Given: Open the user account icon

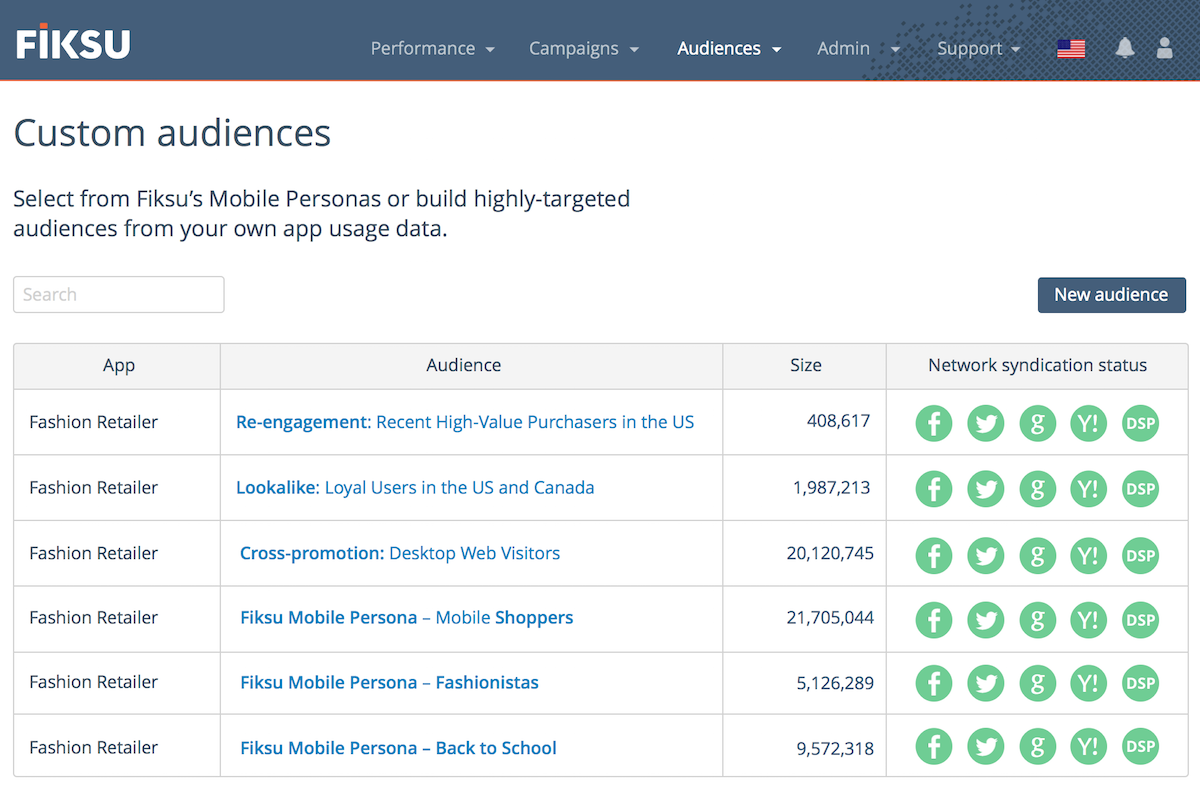Looking at the screenshot, I should tap(1164, 47).
